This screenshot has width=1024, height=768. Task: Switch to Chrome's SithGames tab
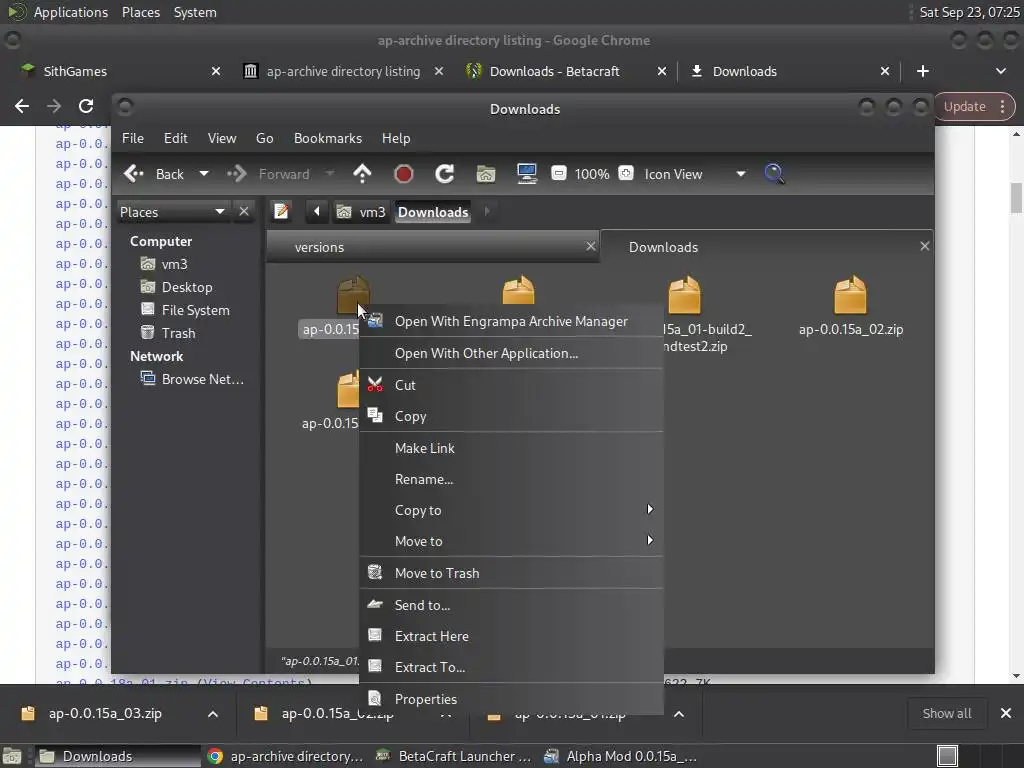click(x=120, y=71)
